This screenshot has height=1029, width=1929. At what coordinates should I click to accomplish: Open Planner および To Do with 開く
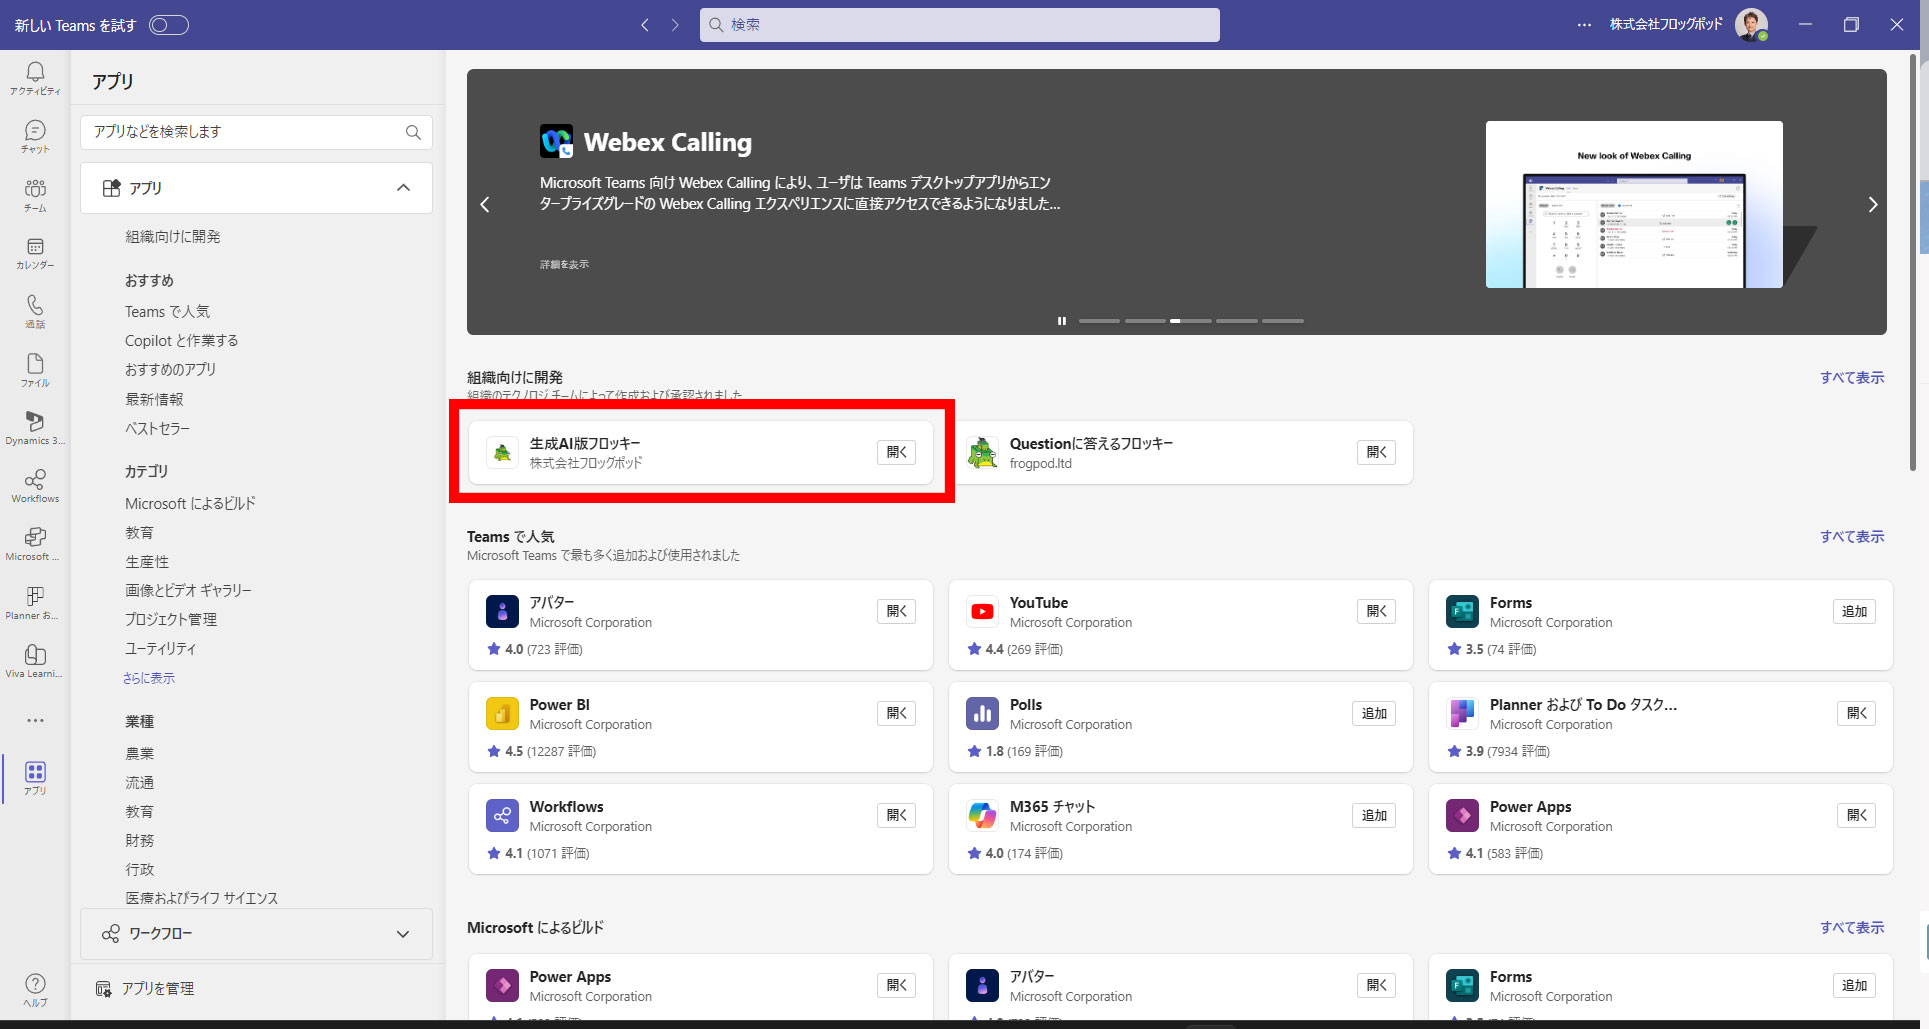coord(1856,714)
